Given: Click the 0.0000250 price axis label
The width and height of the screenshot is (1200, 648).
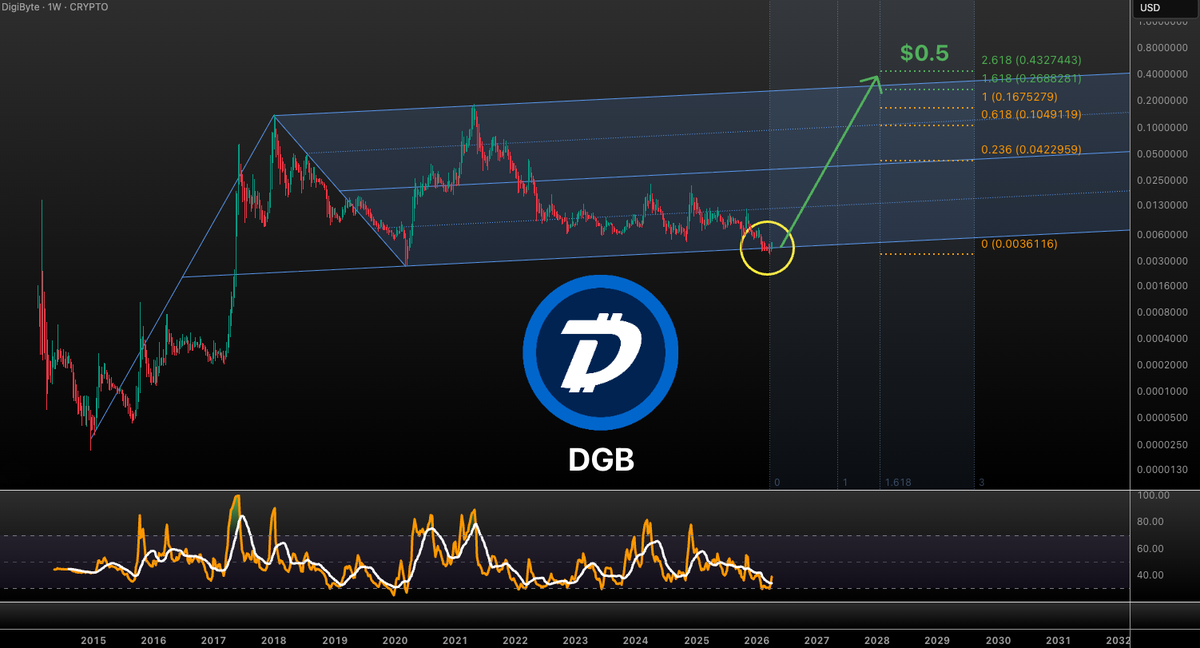Looking at the screenshot, I should click(1161, 444).
